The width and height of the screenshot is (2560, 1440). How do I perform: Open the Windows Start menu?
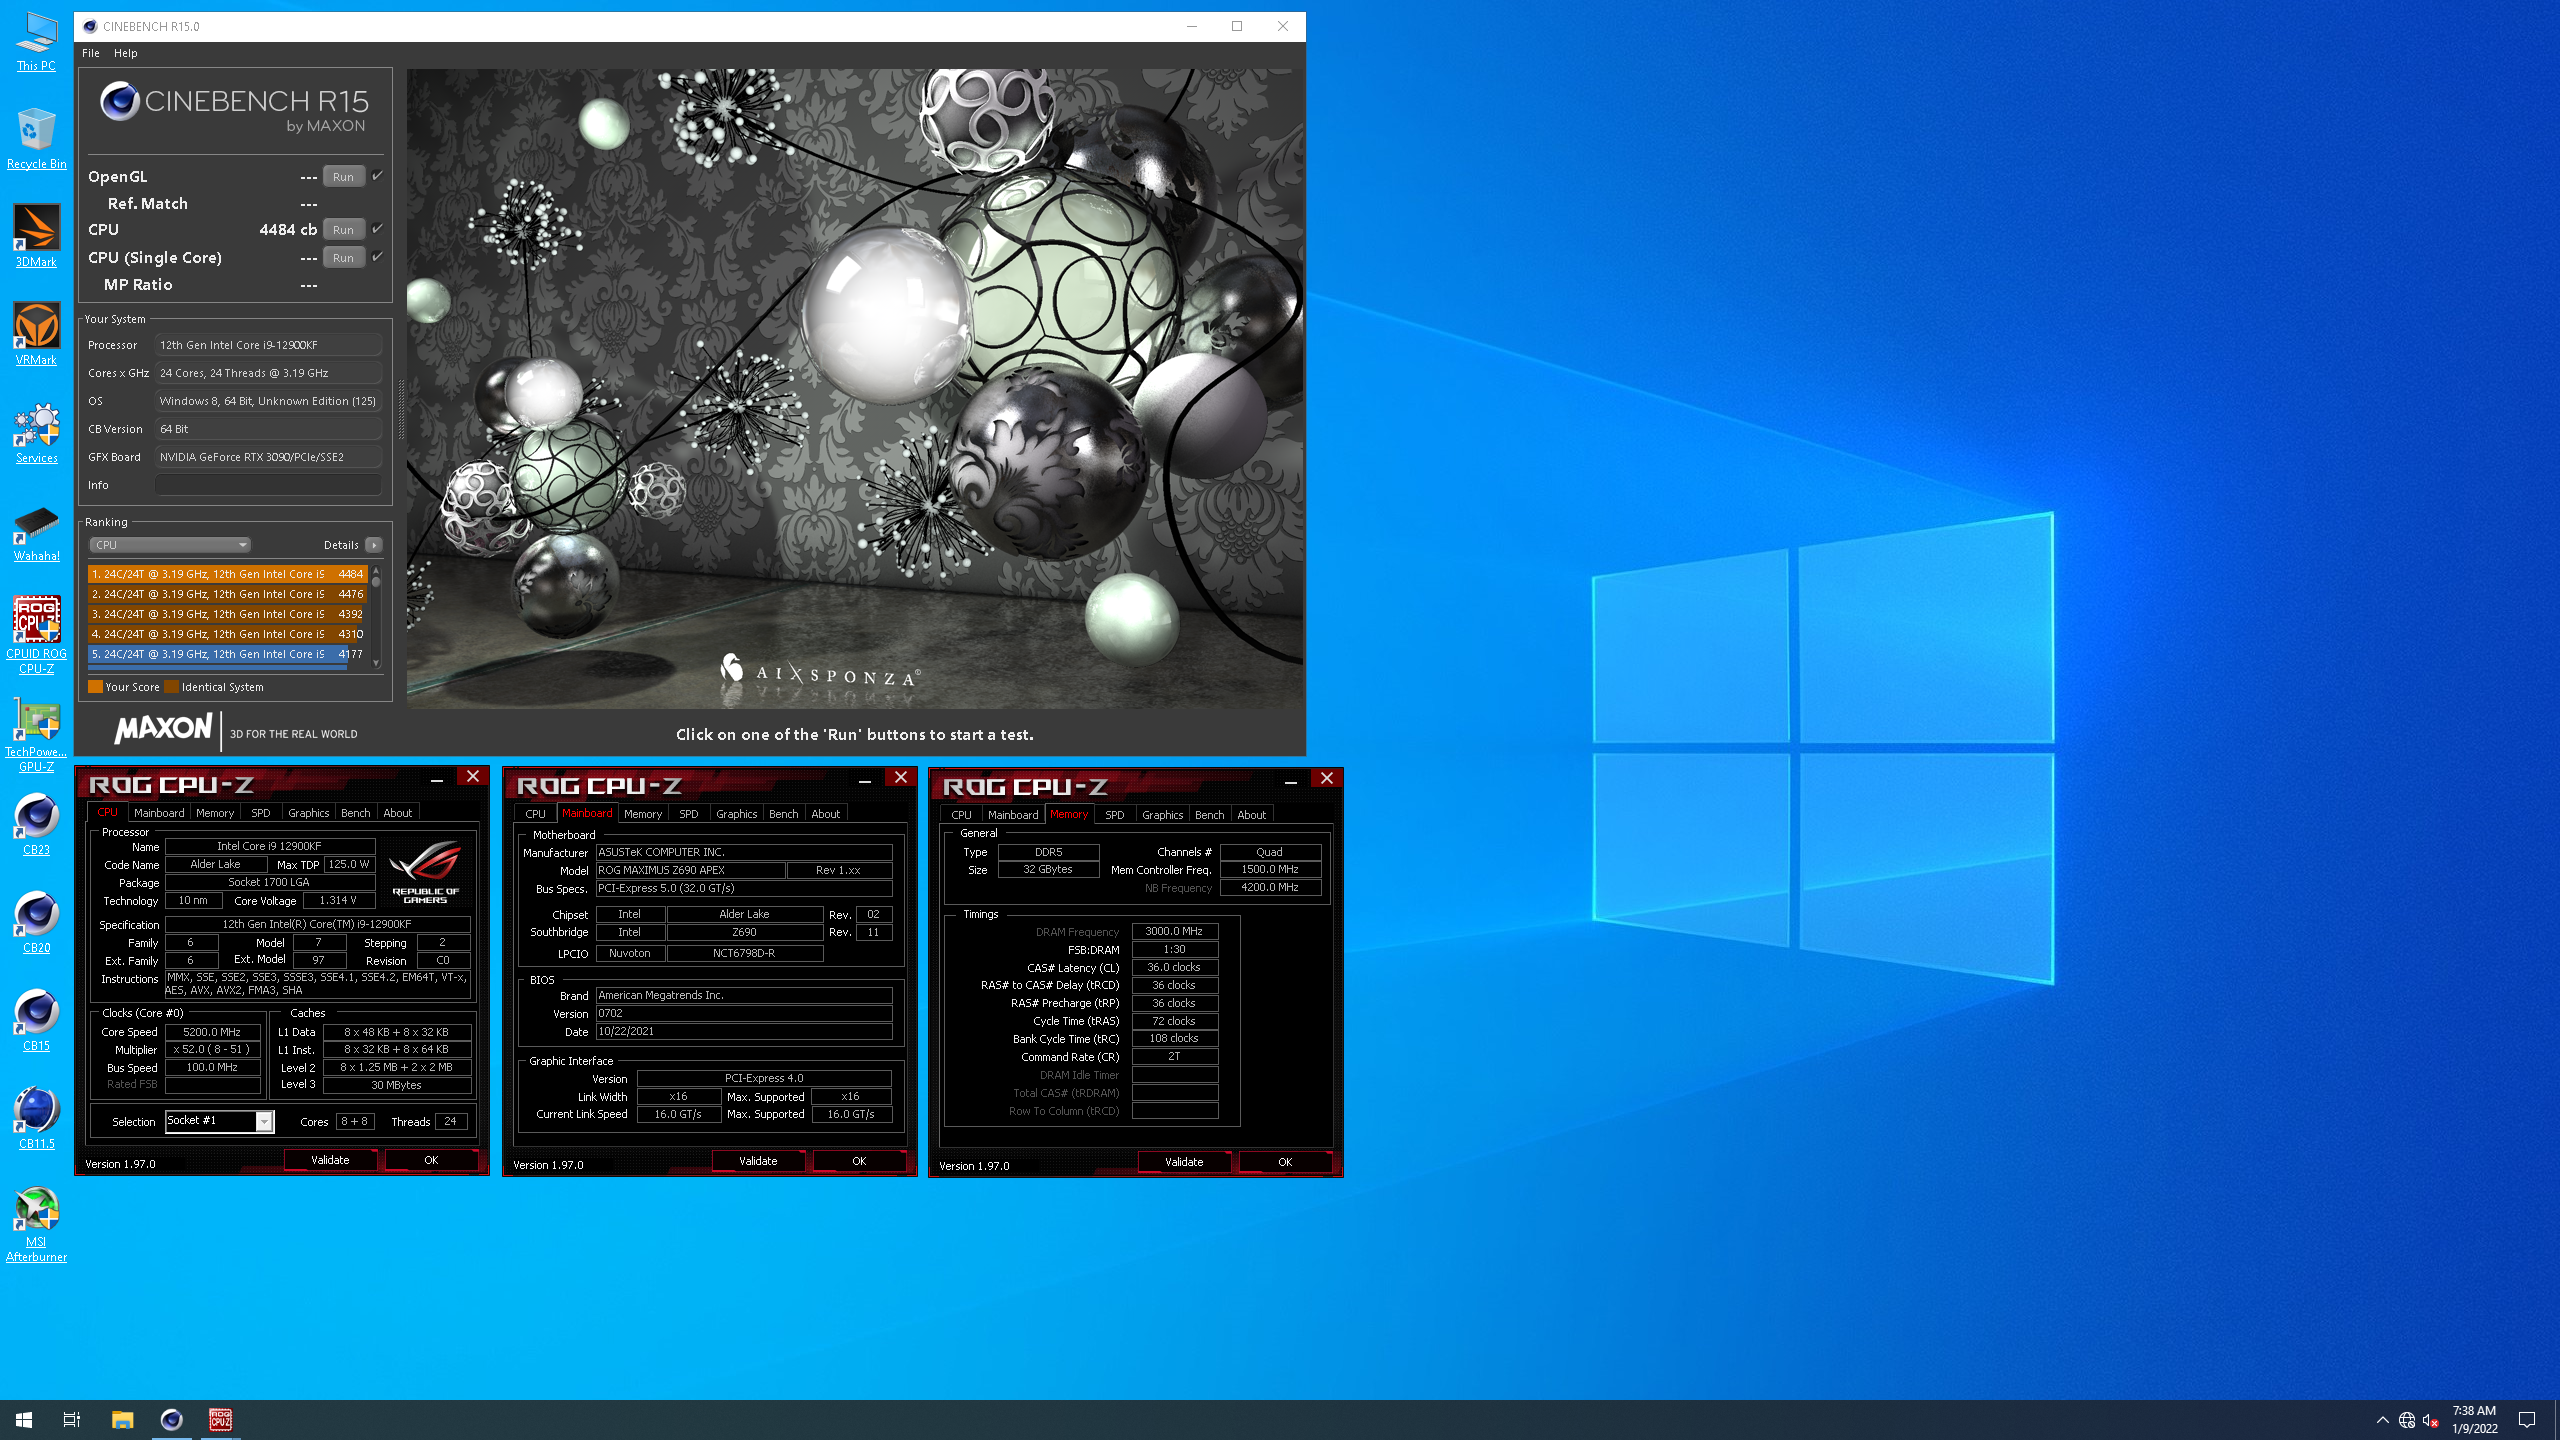click(24, 1420)
